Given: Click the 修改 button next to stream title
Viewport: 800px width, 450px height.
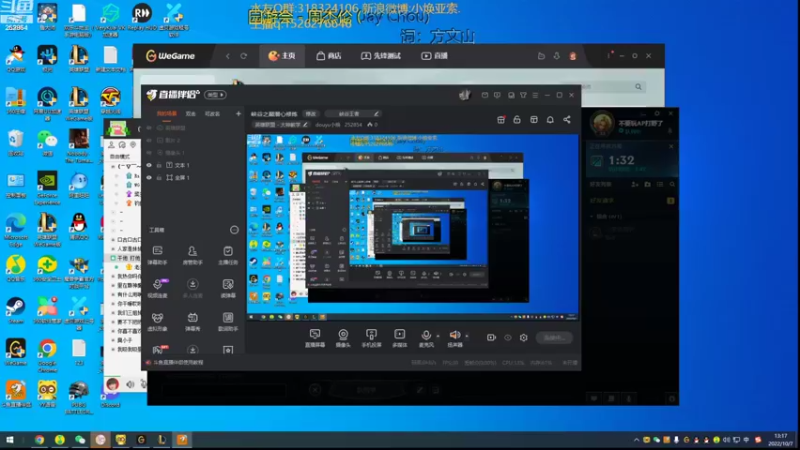Looking at the screenshot, I should click(311, 114).
